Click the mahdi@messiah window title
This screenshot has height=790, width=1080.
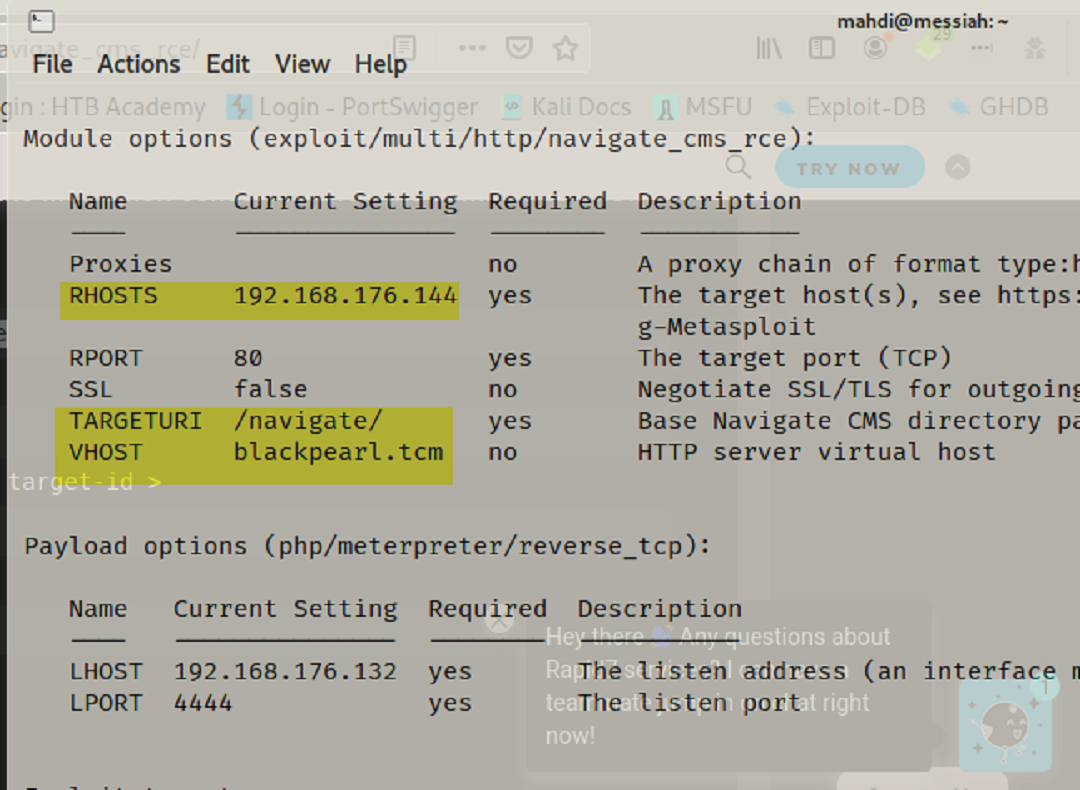click(x=922, y=21)
